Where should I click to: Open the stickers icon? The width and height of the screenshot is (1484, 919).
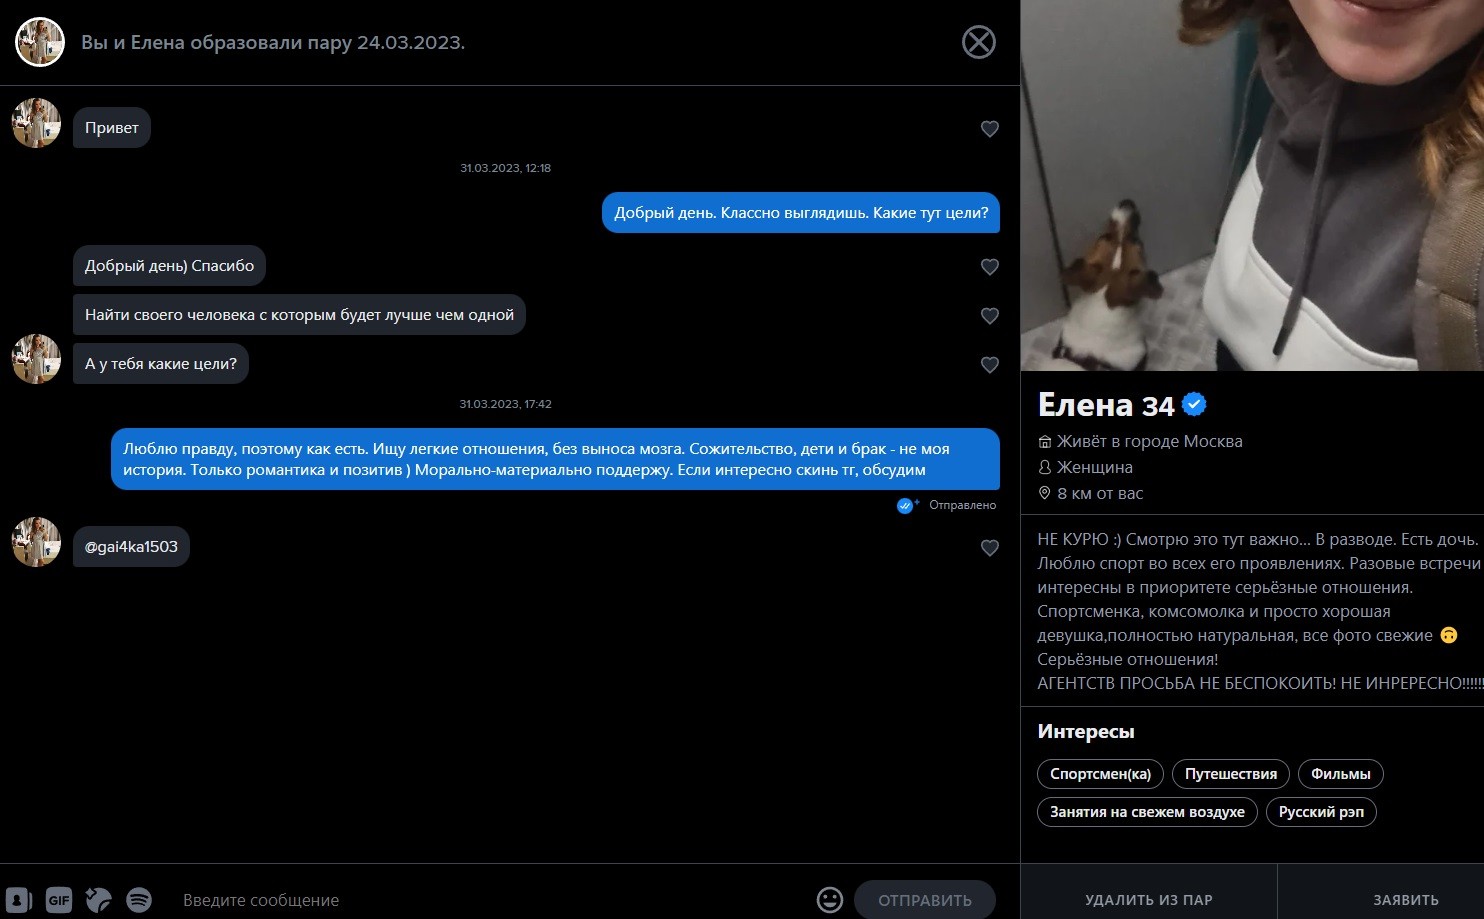click(x=99, y=900)
